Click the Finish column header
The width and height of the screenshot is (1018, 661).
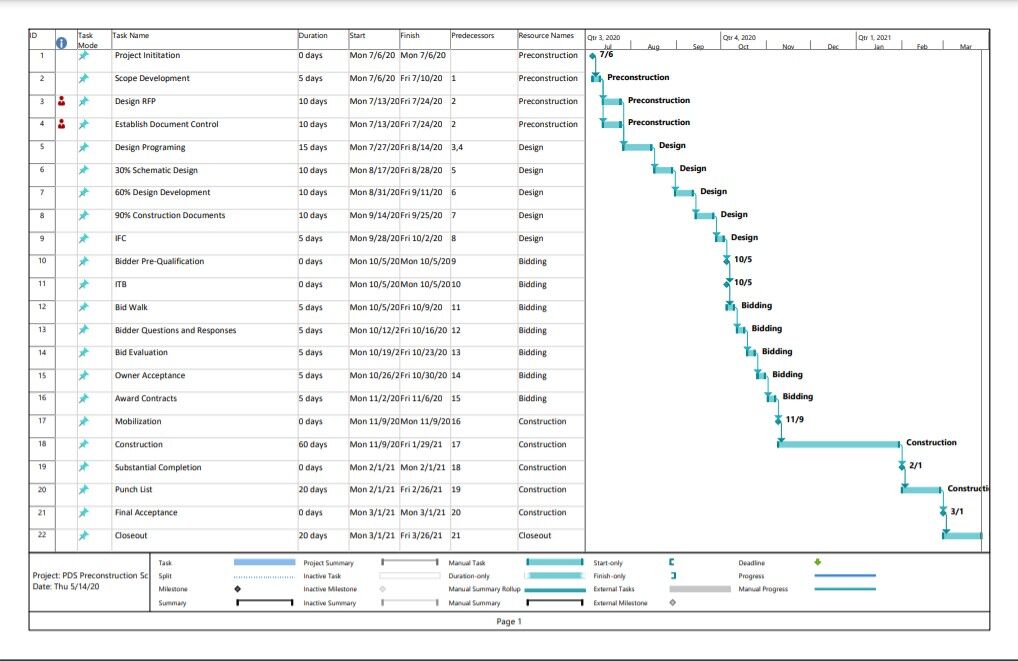point(410,36)
